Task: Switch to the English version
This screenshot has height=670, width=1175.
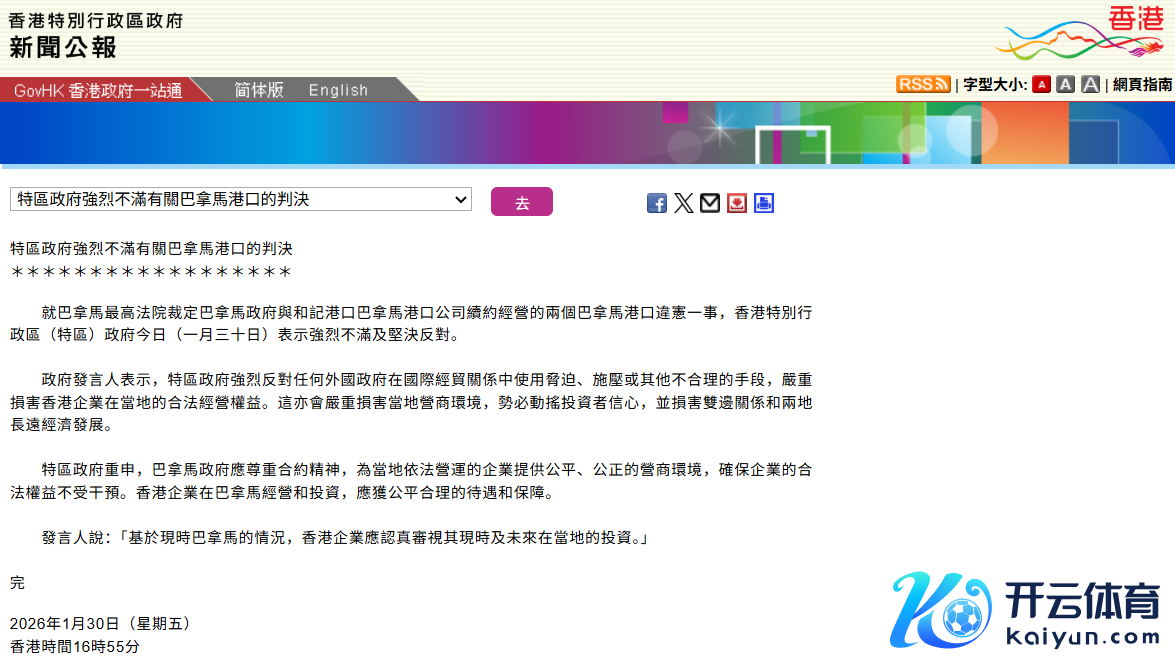Action: pyautogui.click(x=338, y=90)
